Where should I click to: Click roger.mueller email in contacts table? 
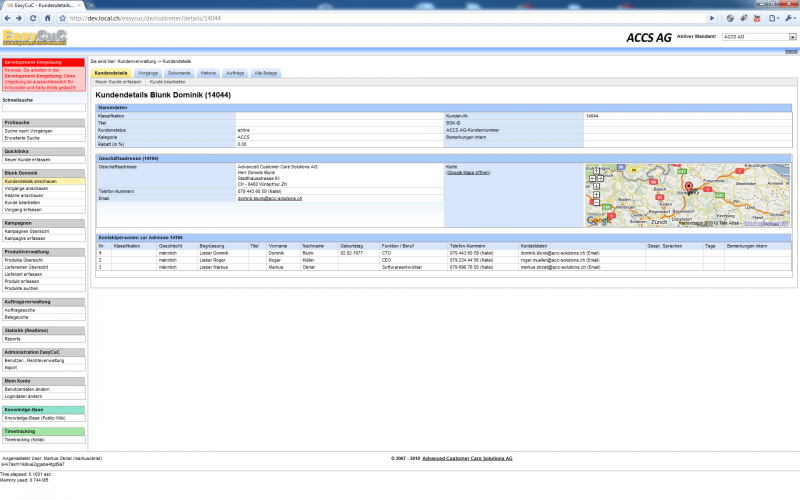(x=560, y=260)
